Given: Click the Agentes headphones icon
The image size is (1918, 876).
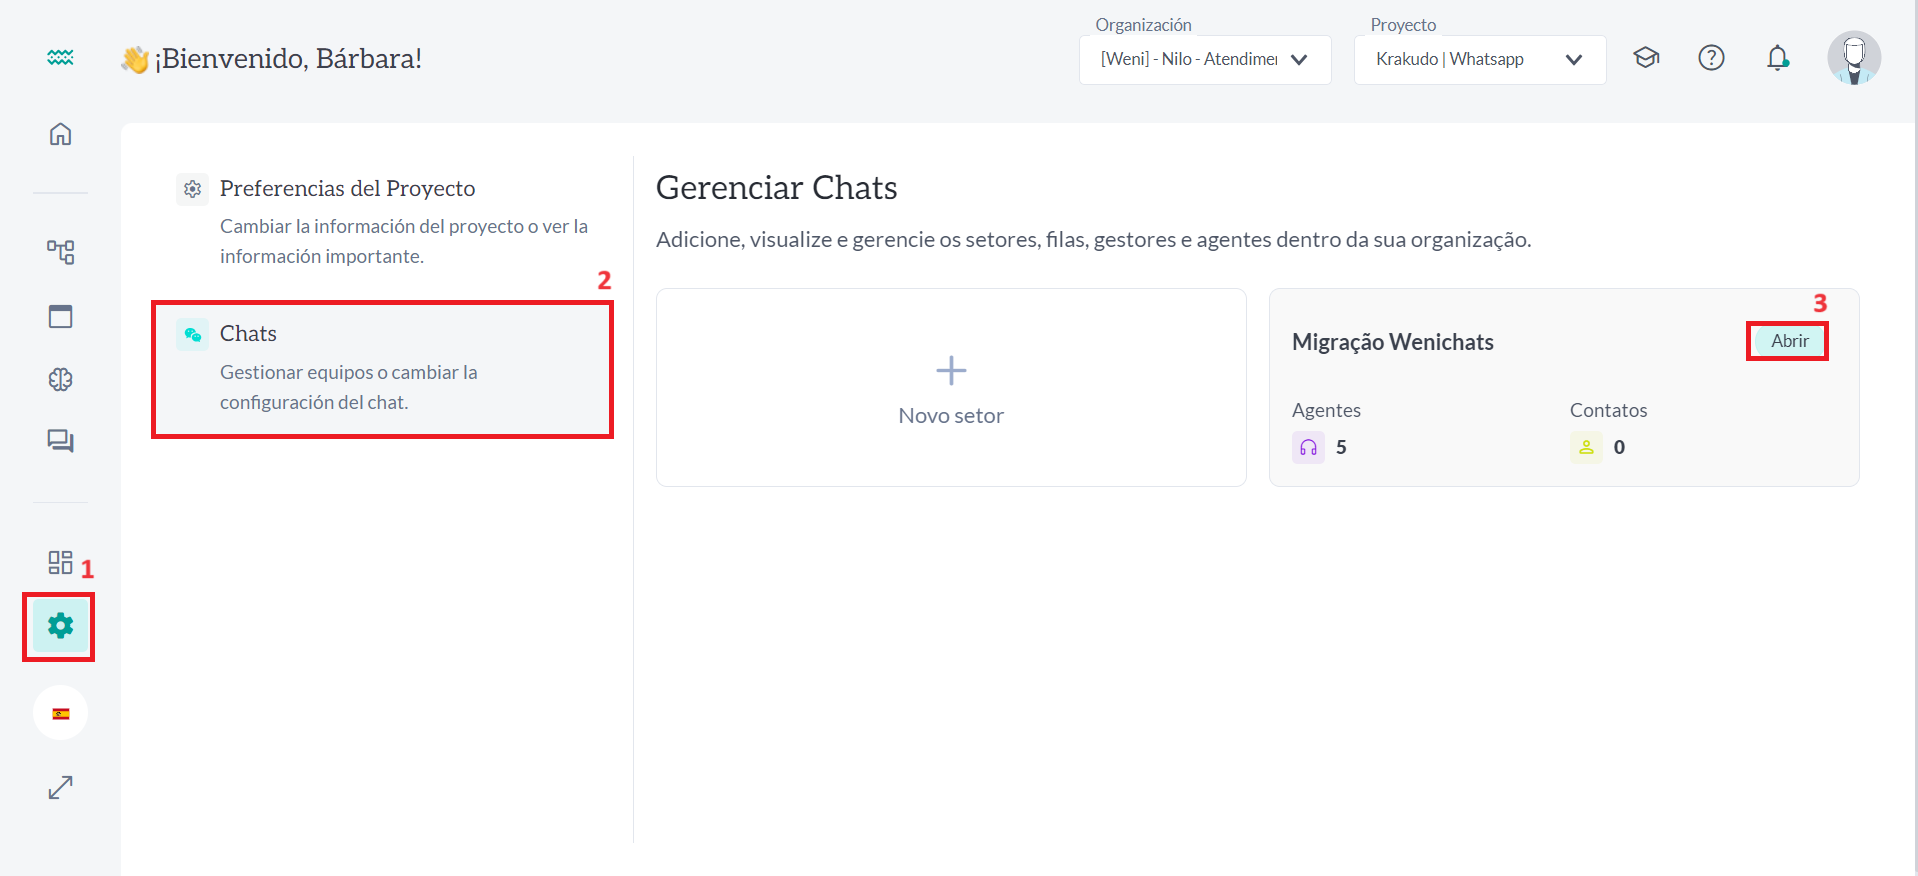Looking at the screenshot, I should click(1308, 447).
